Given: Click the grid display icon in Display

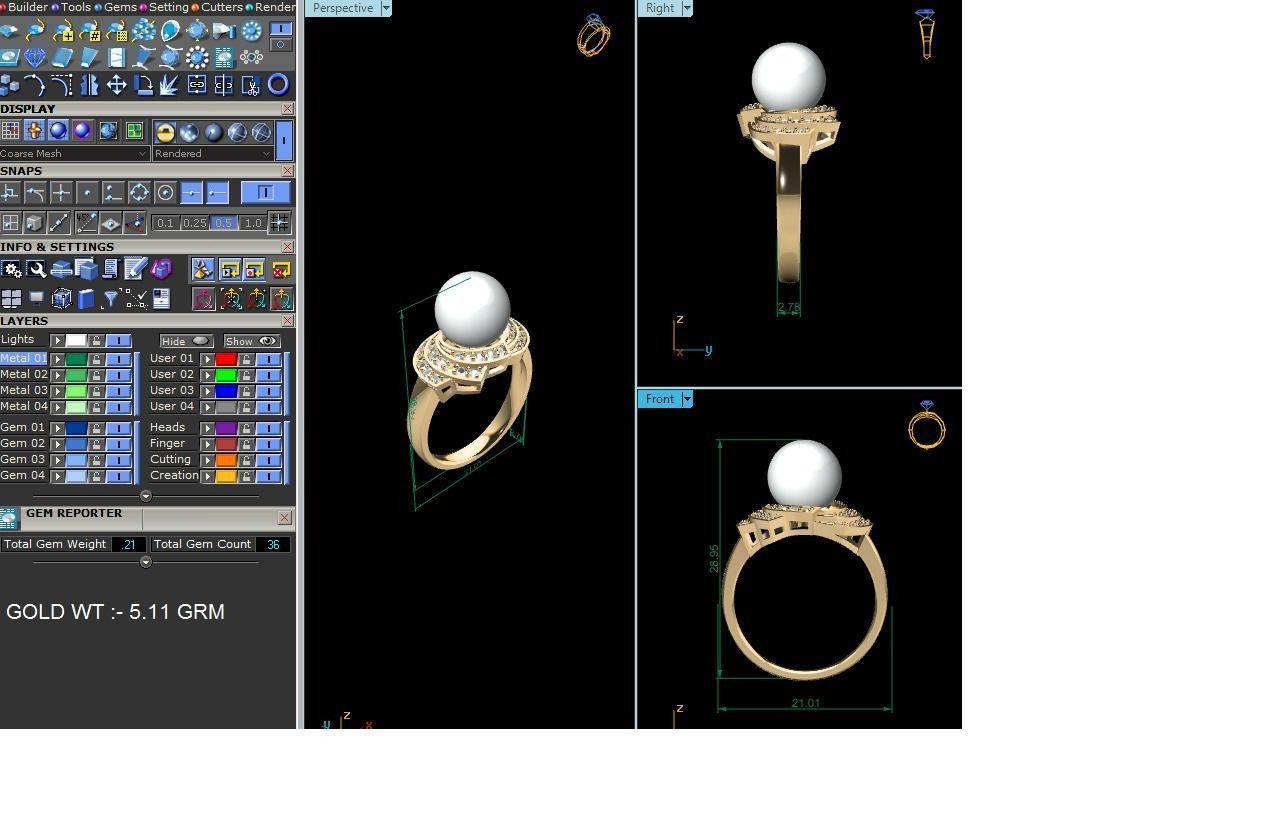Looking at the screenshot, I should tap(10, 131).
